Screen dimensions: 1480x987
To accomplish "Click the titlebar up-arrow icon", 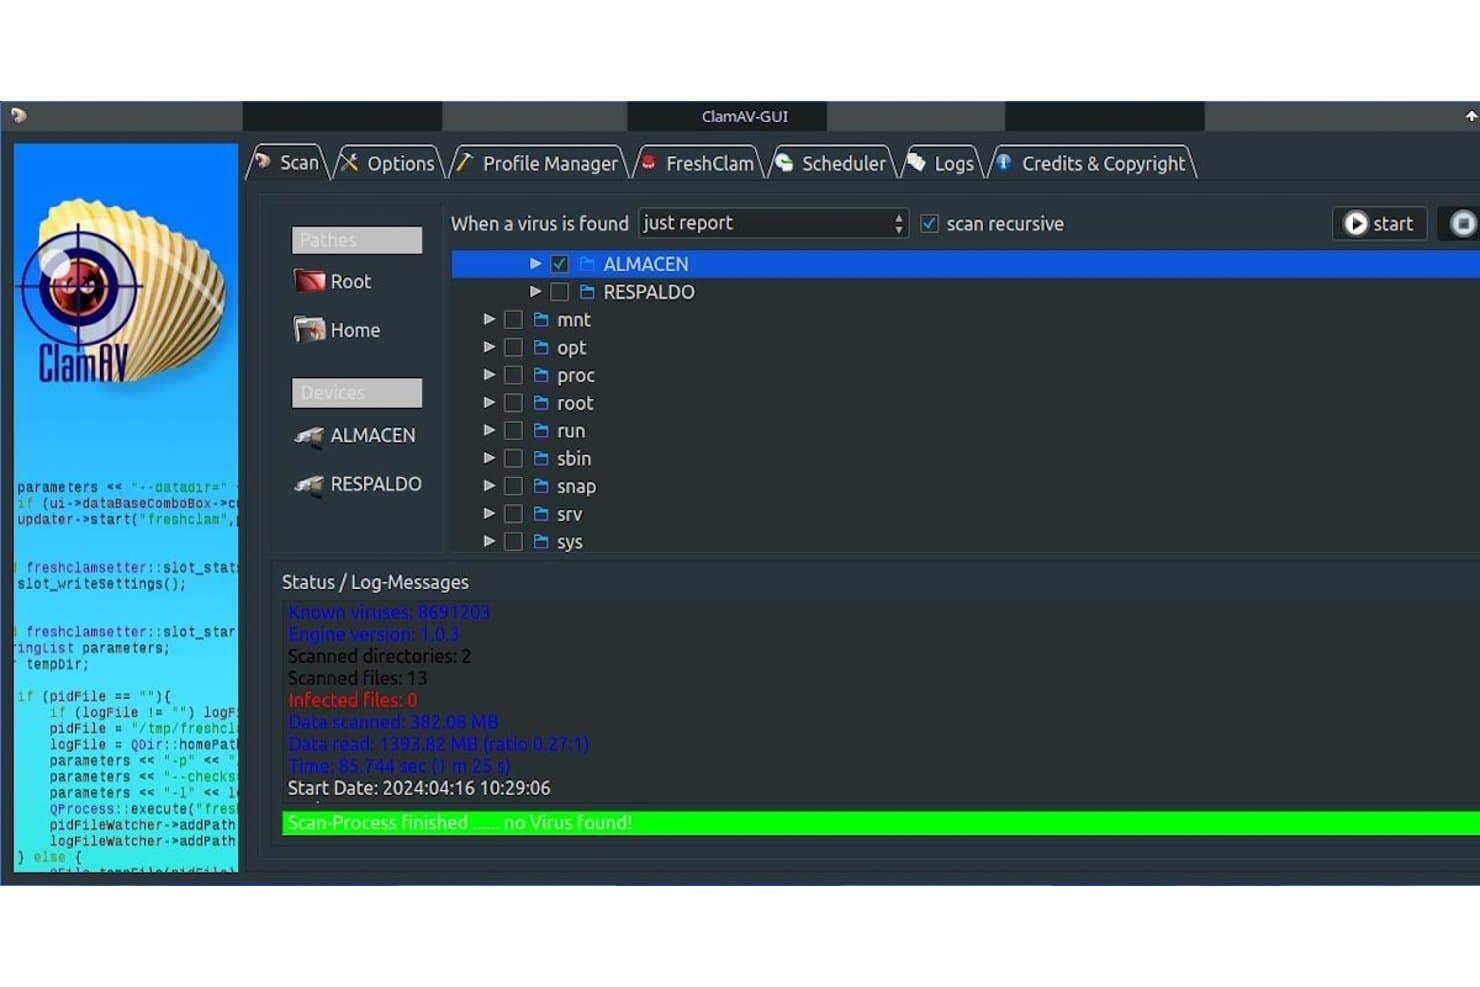I will [1471, 116].
